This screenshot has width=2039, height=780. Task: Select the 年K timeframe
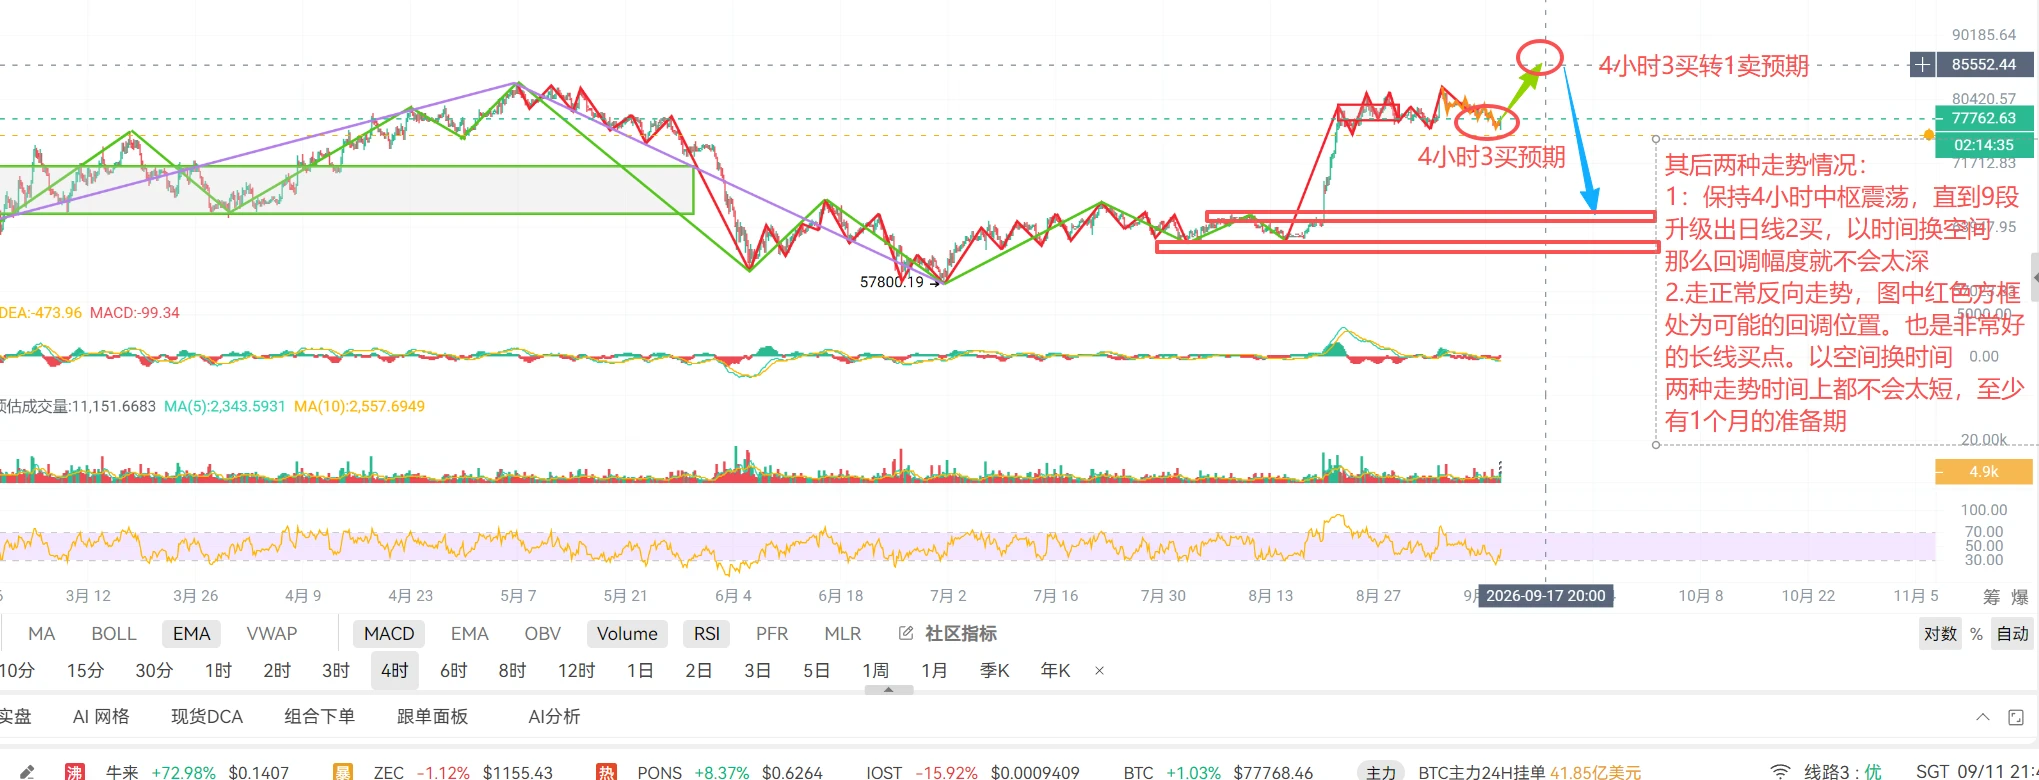(x=1055, y=671)
